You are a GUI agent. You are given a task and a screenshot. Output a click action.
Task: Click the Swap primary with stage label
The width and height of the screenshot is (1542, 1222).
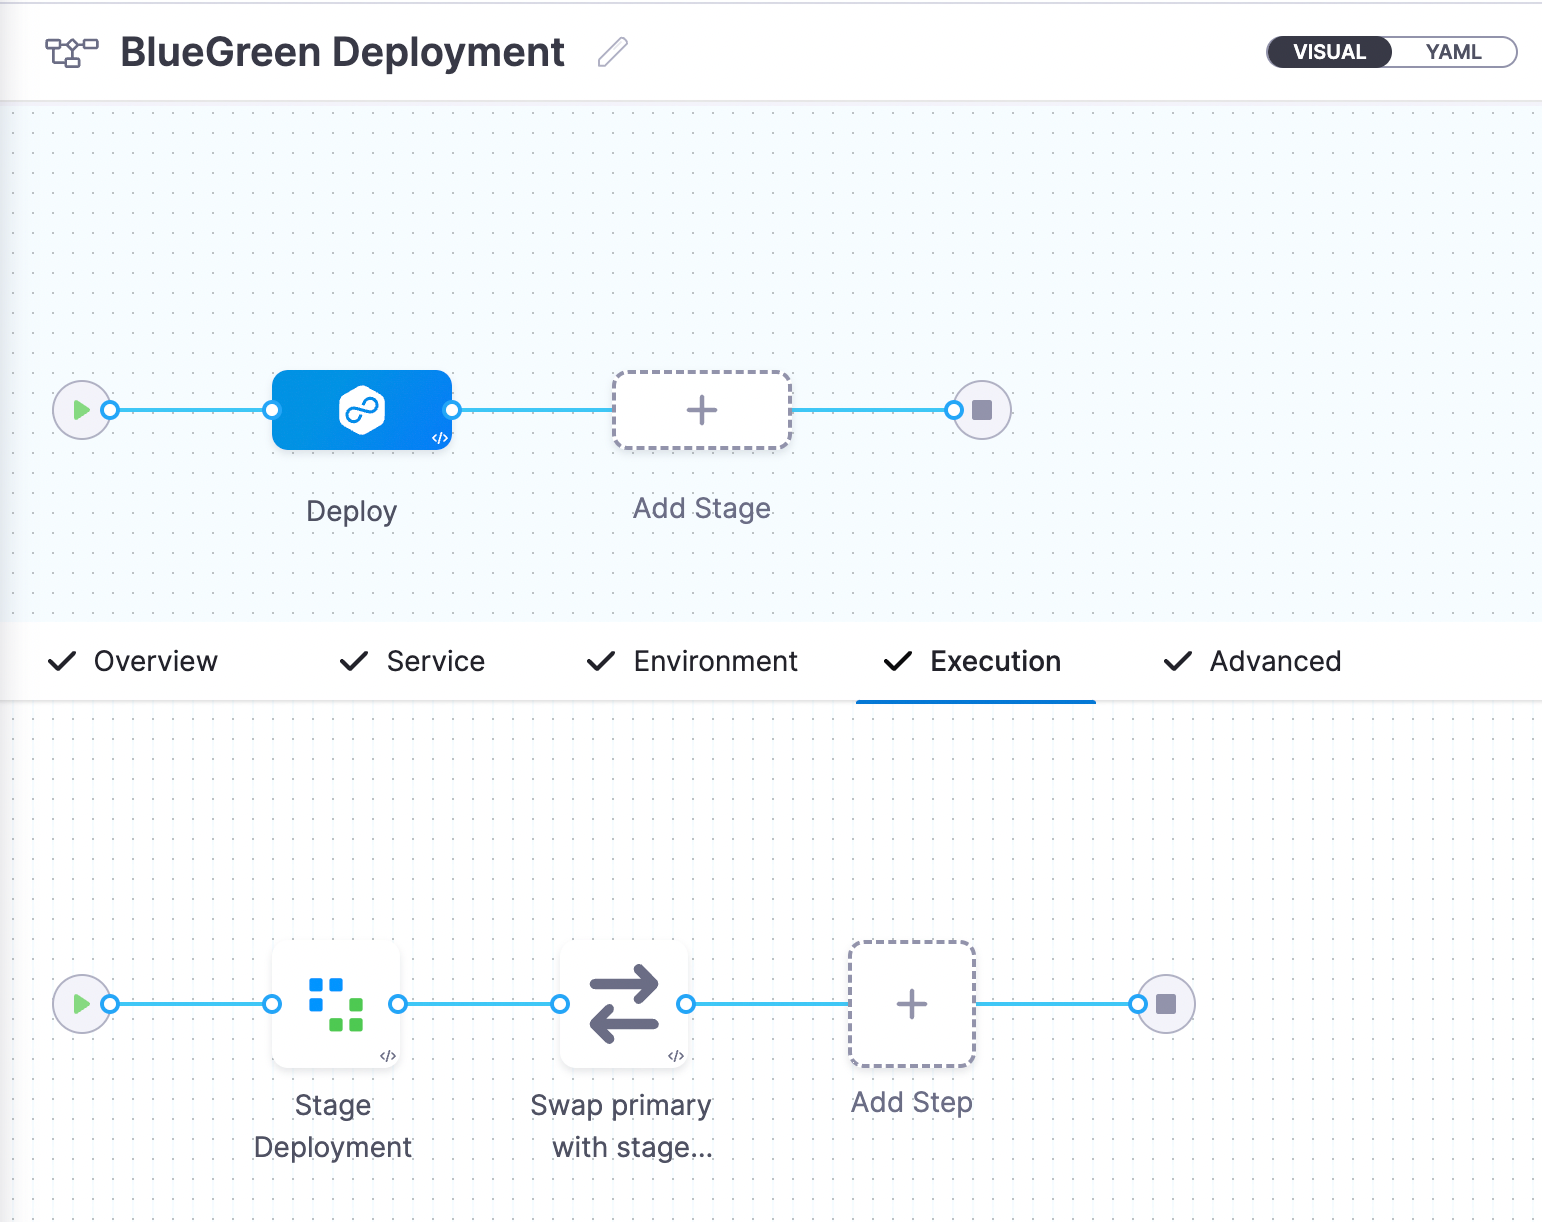tap(622, 1126)
